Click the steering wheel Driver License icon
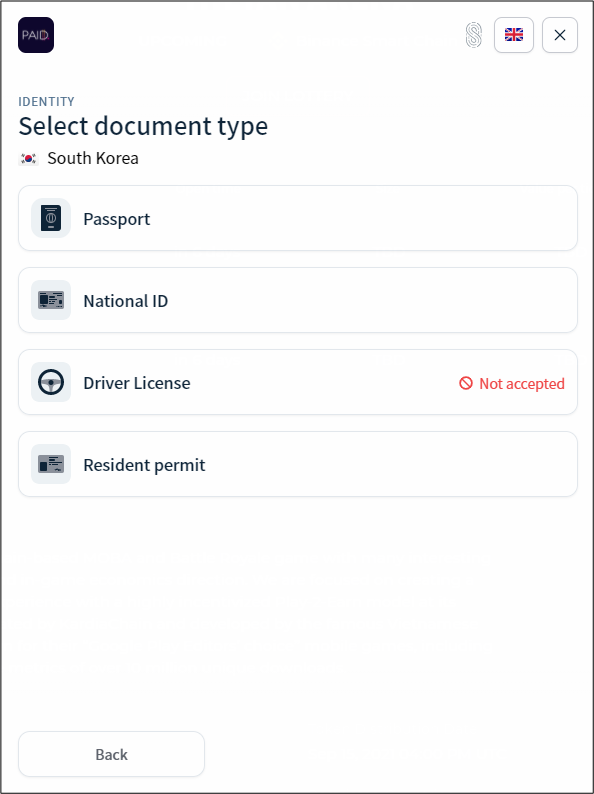Screen dimensions: 594x794 tap(51, 382)
